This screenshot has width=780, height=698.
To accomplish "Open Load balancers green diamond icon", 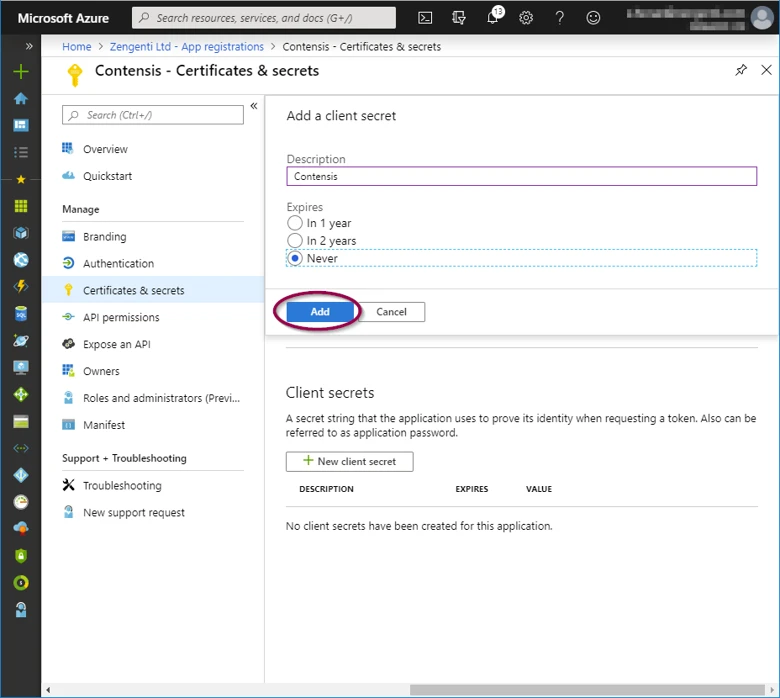I will tap(21, 395).
